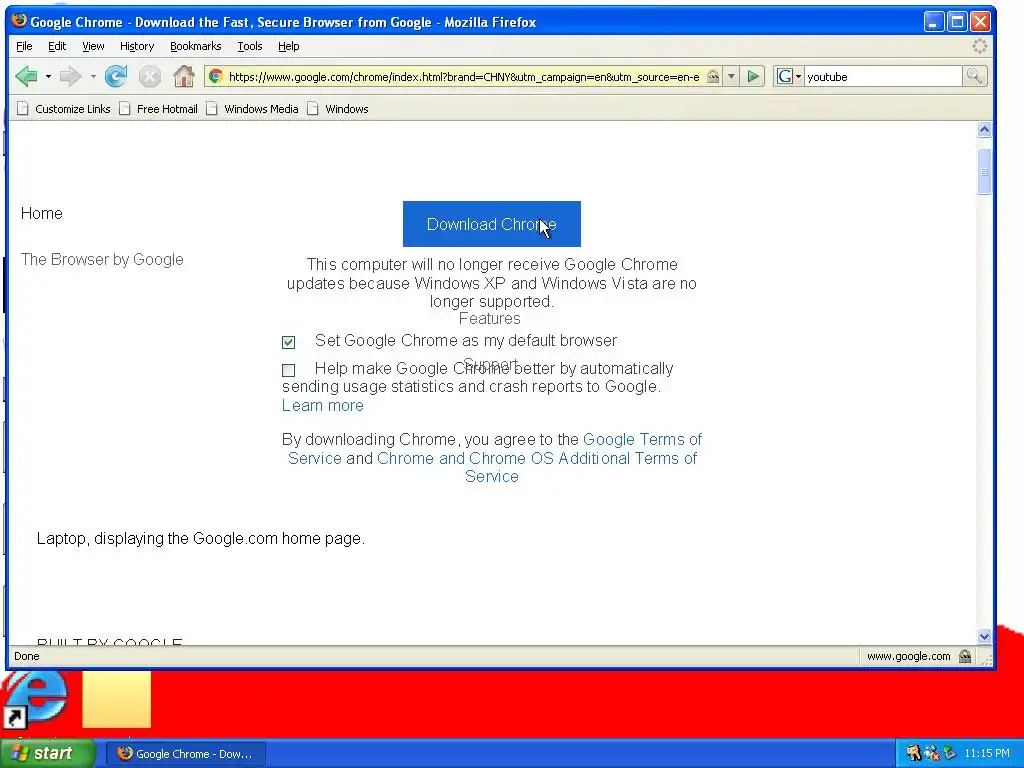Open the Windows bookmark

point(338,109)
